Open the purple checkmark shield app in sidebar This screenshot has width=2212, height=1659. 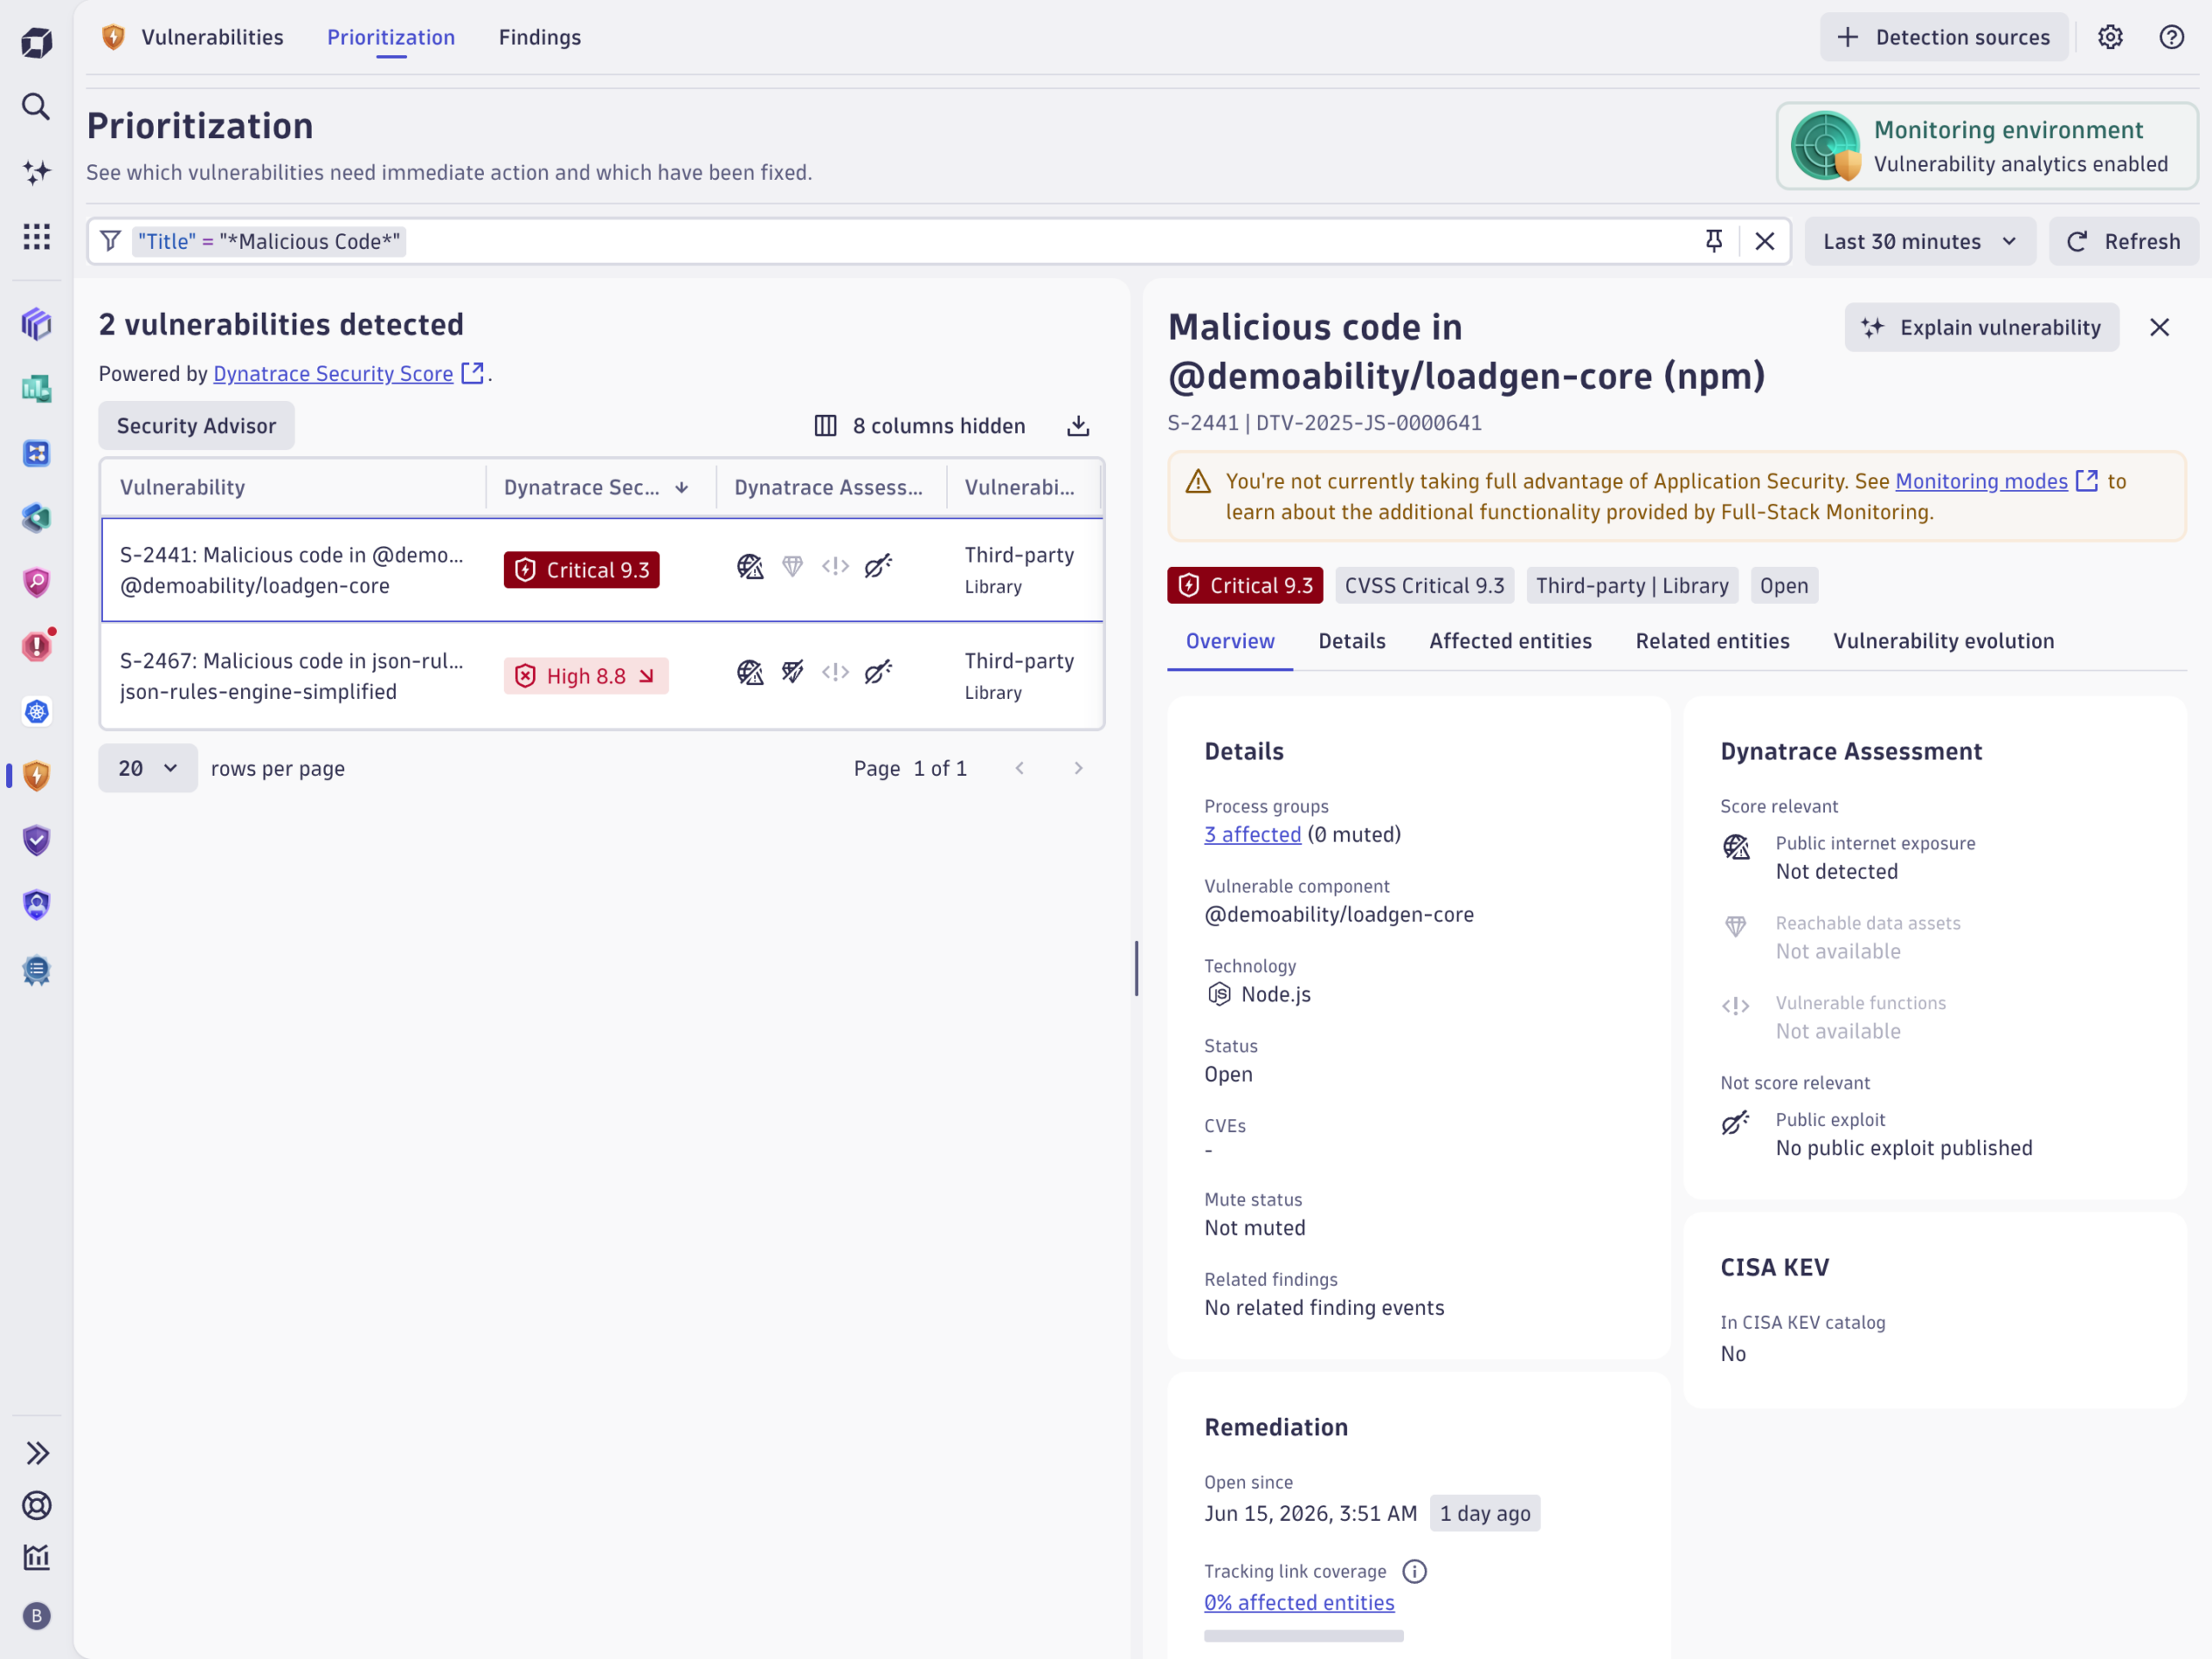coord(37,840)
